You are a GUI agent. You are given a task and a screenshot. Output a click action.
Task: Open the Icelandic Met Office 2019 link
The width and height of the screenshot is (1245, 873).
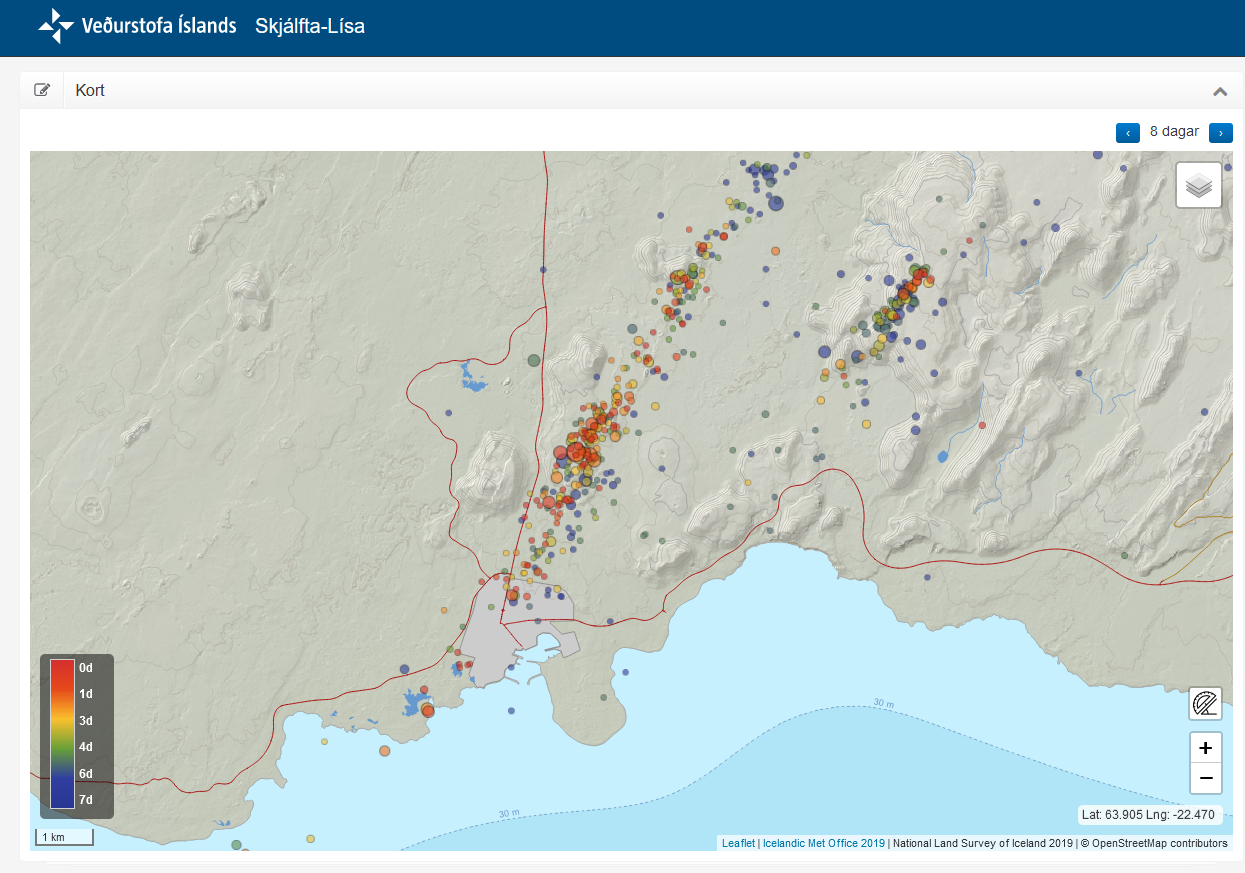pyautogui.click(x=823, y=843)
